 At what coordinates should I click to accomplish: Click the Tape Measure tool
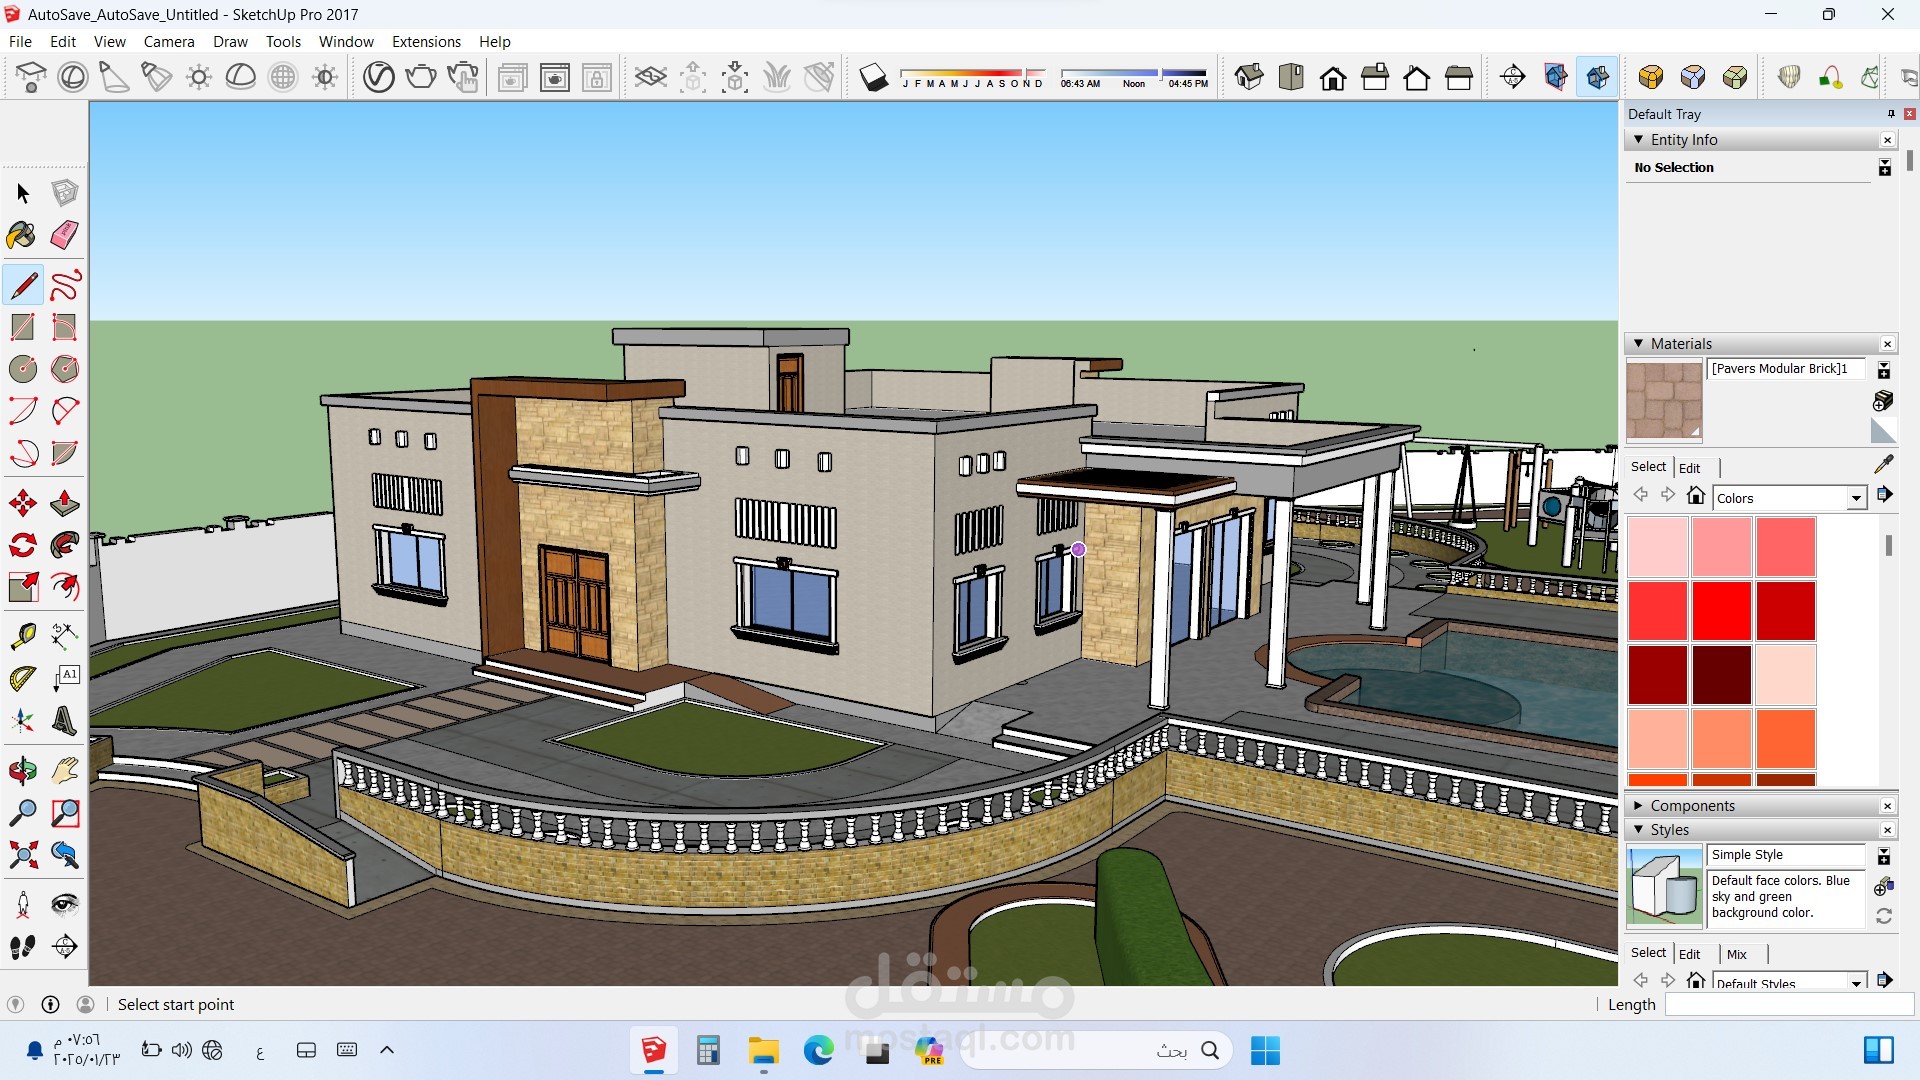click(x=22, y=636)
